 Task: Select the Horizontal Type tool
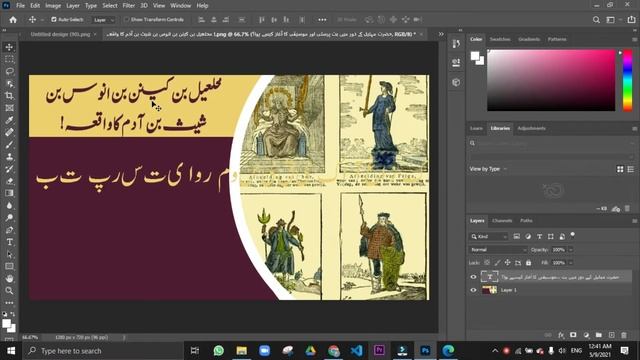point(9,242)
